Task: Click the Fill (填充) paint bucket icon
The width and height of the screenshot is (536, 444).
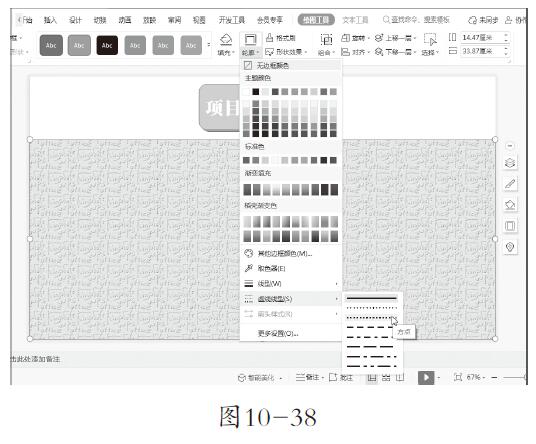Action: (226, 40)
